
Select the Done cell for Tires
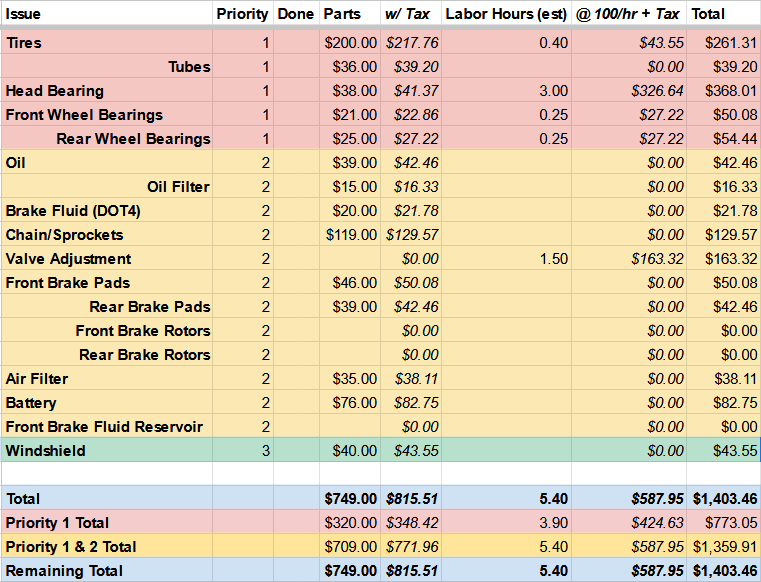(295, 43)
